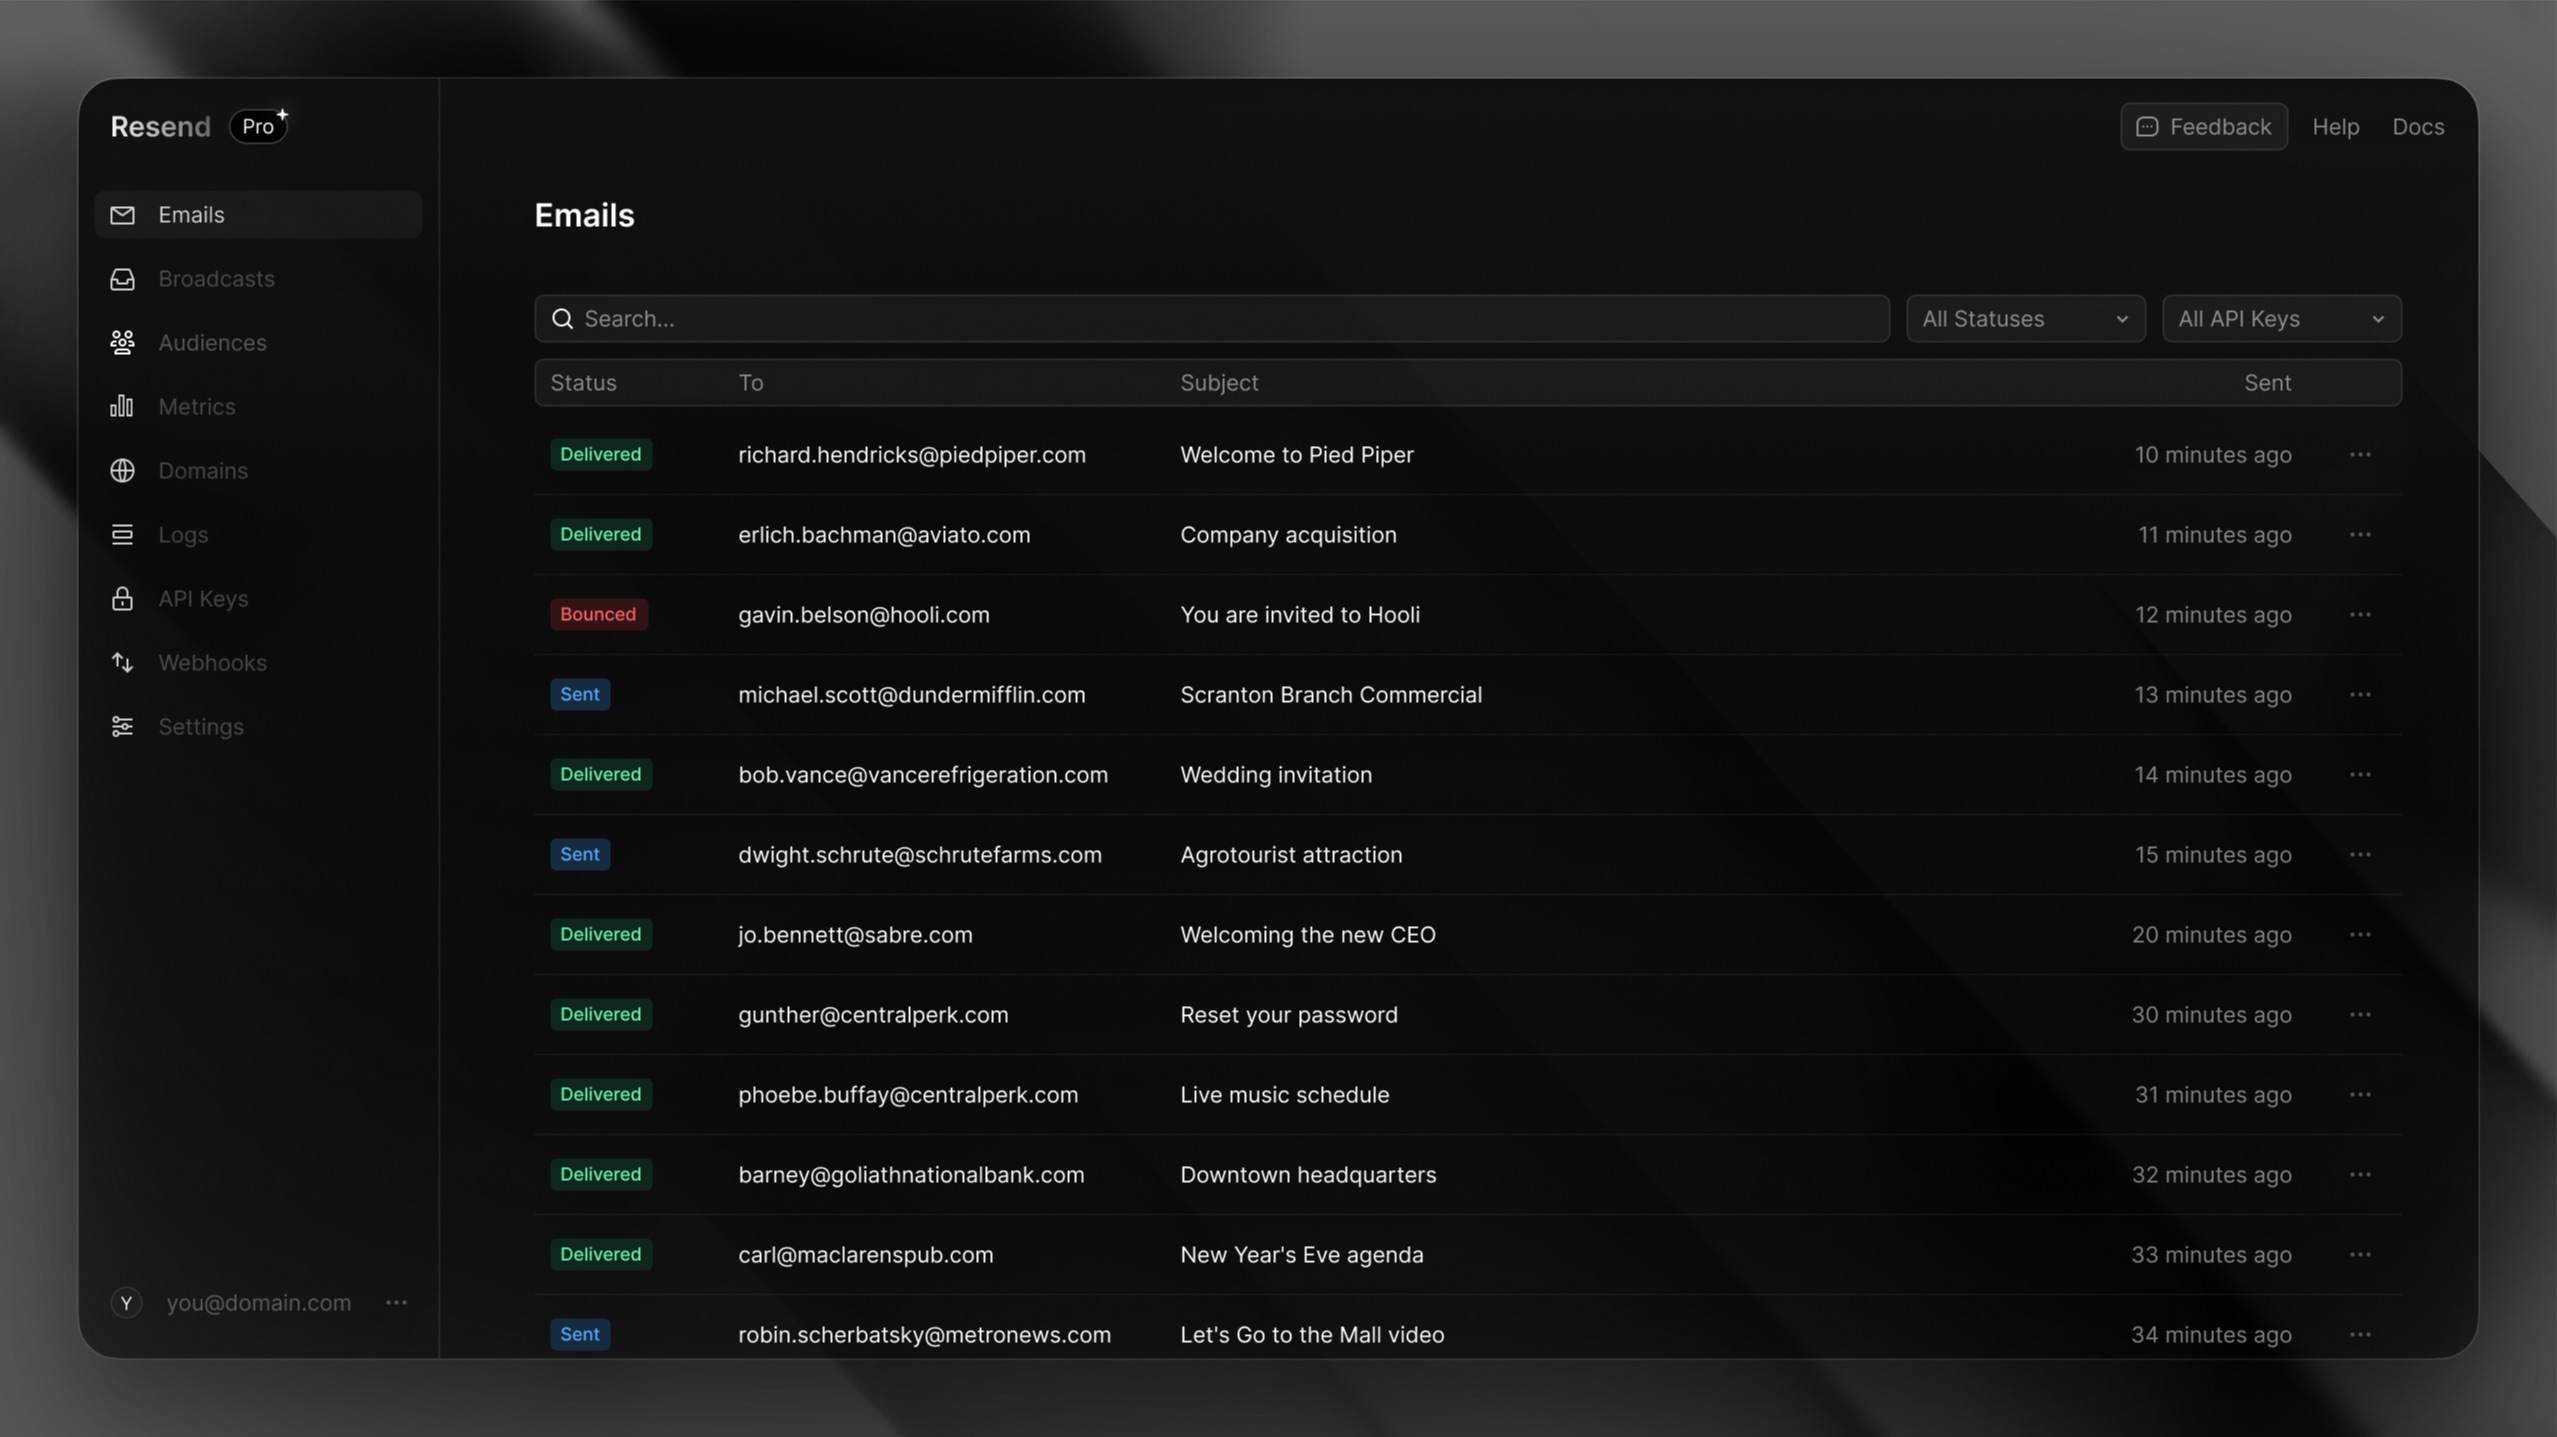
Task: Select the Domains globe icon
Action: pos(121,470)
